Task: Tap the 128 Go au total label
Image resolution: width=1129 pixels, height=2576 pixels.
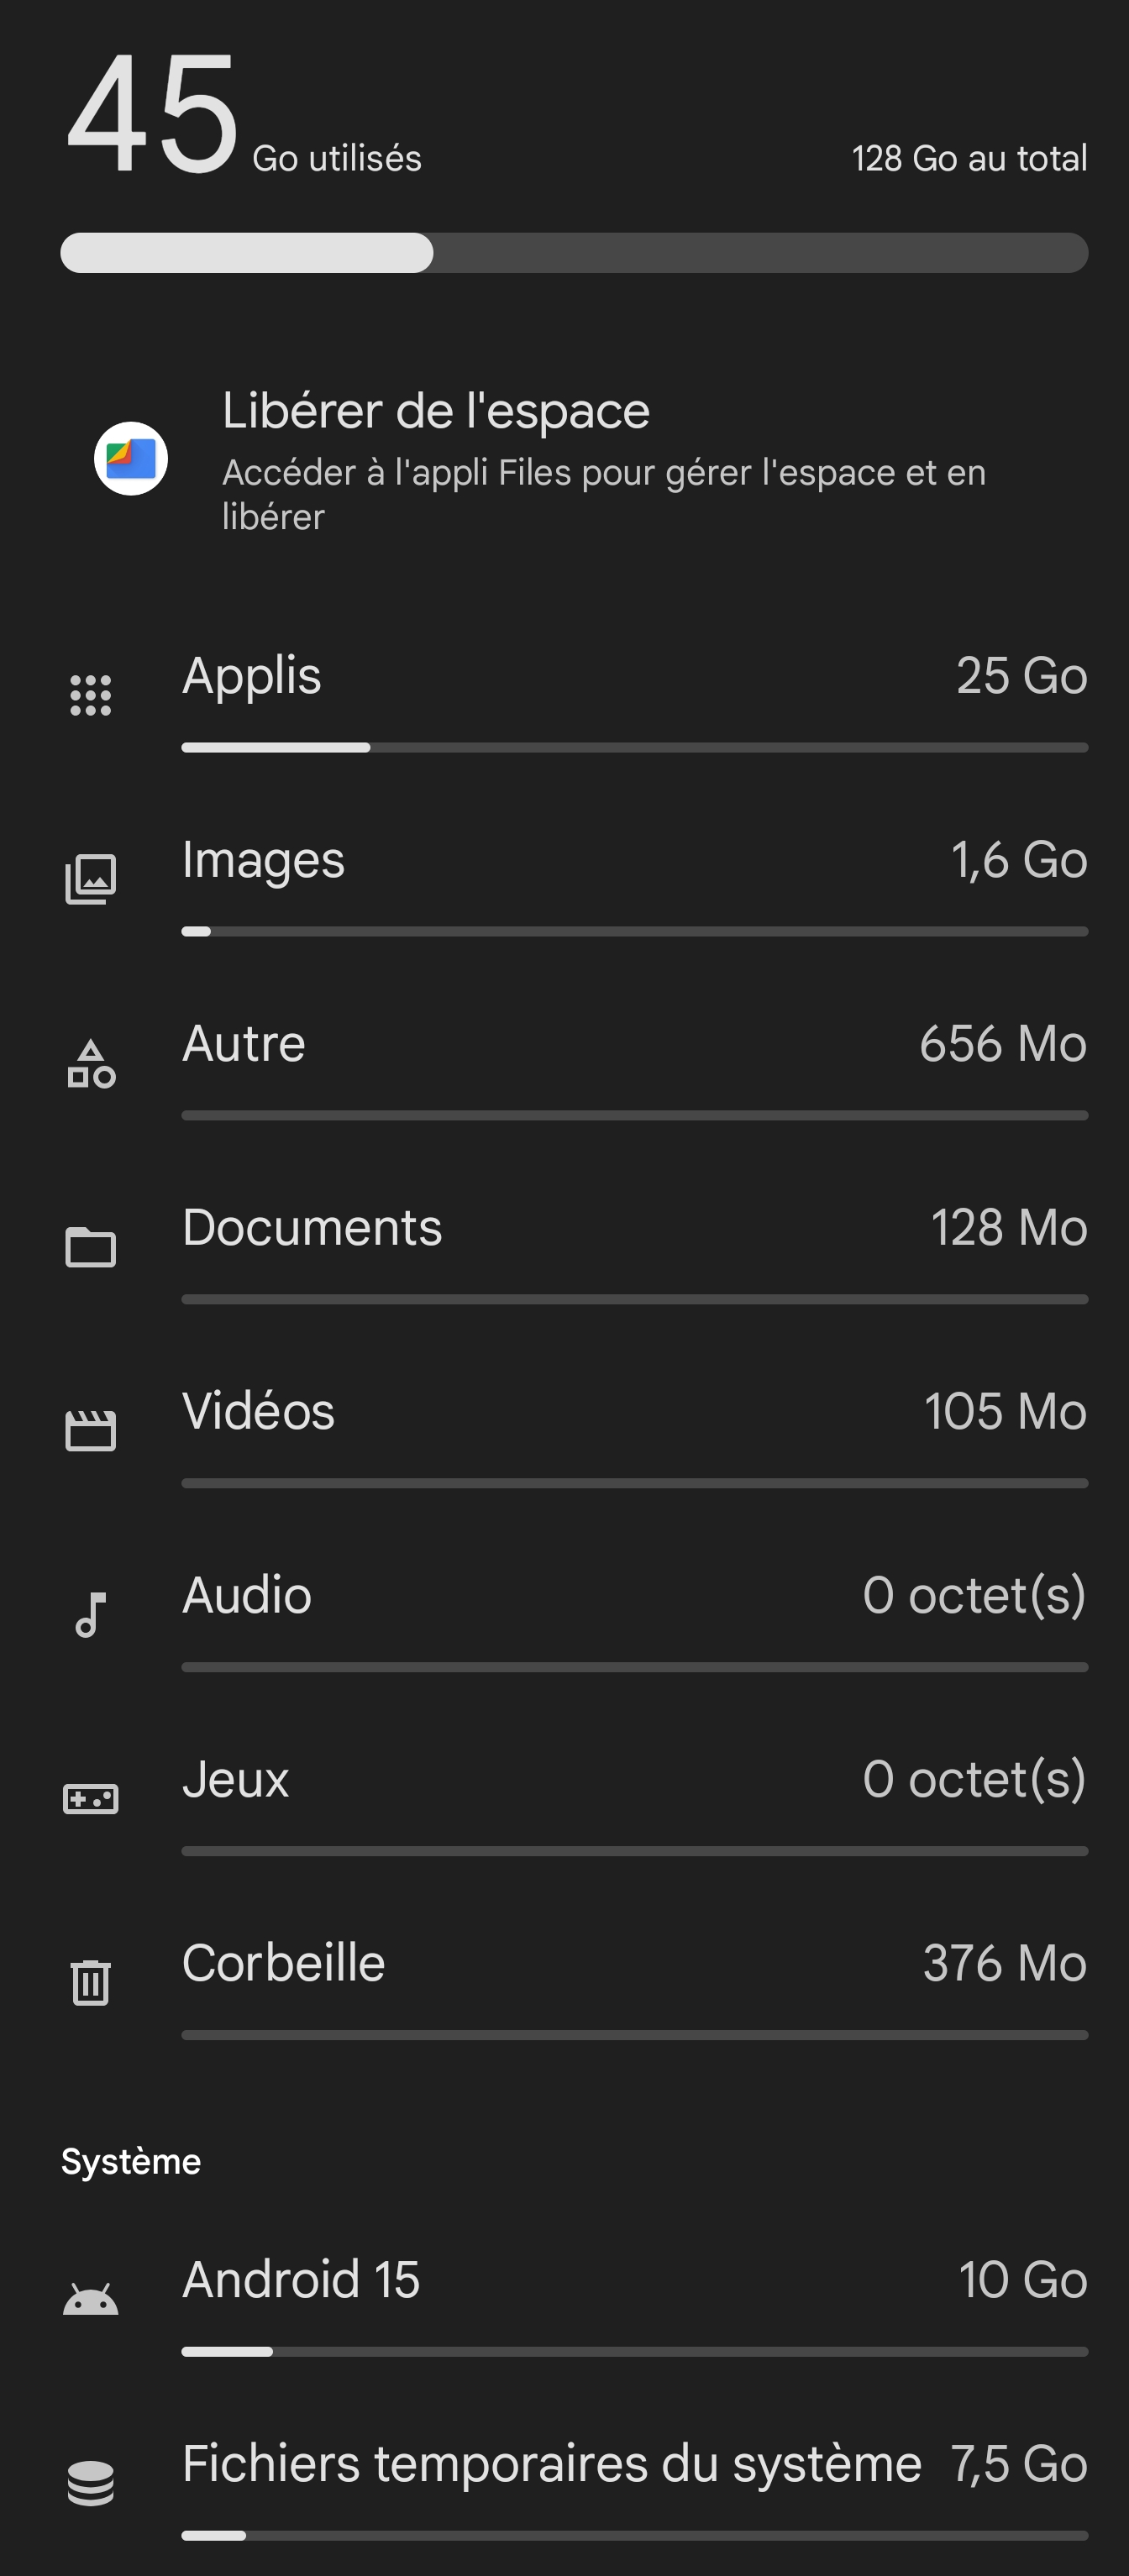Action: pos(969,159)
